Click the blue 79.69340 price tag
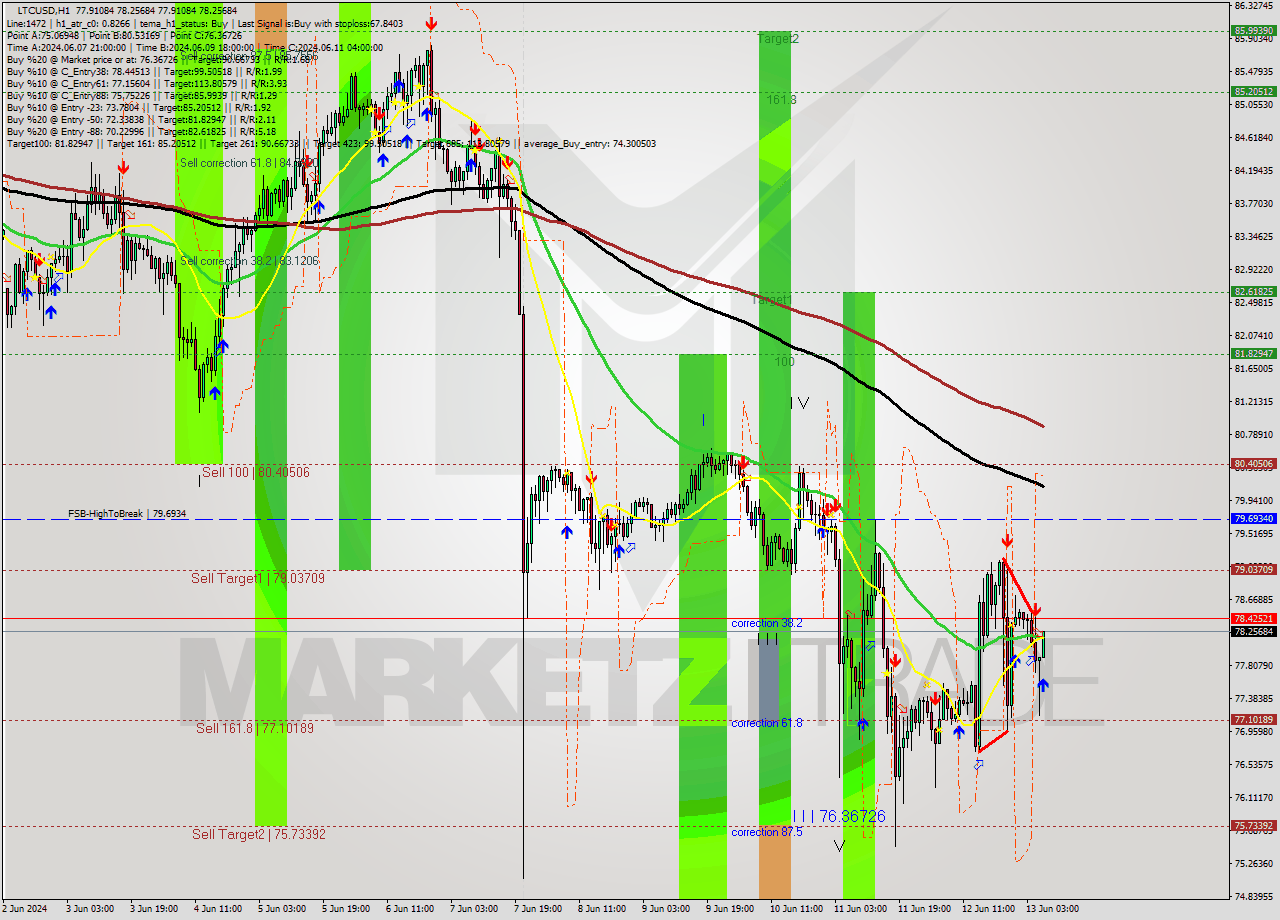Screen dimensions: 1280x920 point(1253,519)
